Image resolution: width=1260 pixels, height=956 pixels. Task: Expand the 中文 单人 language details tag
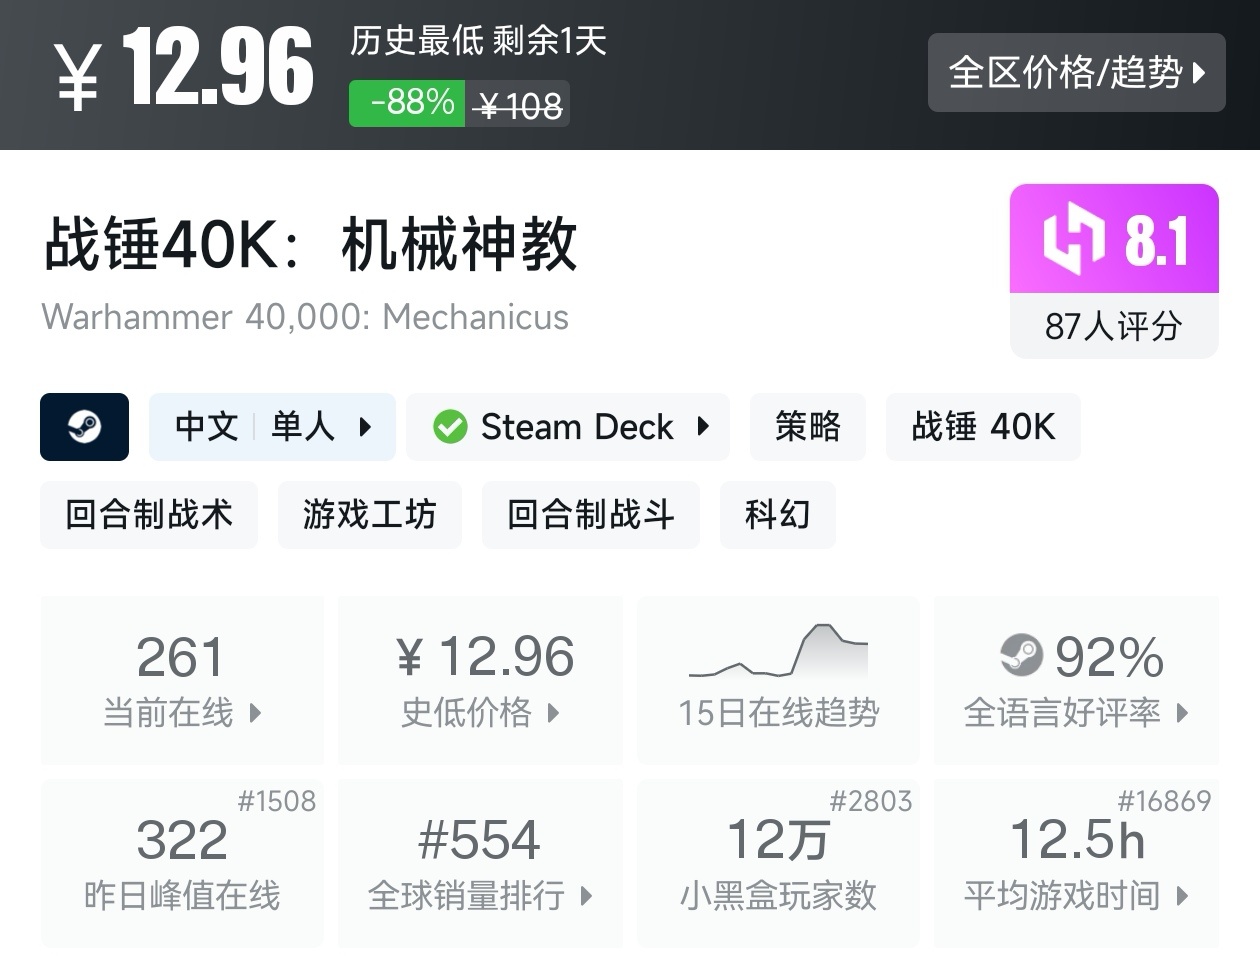point(272,427)
